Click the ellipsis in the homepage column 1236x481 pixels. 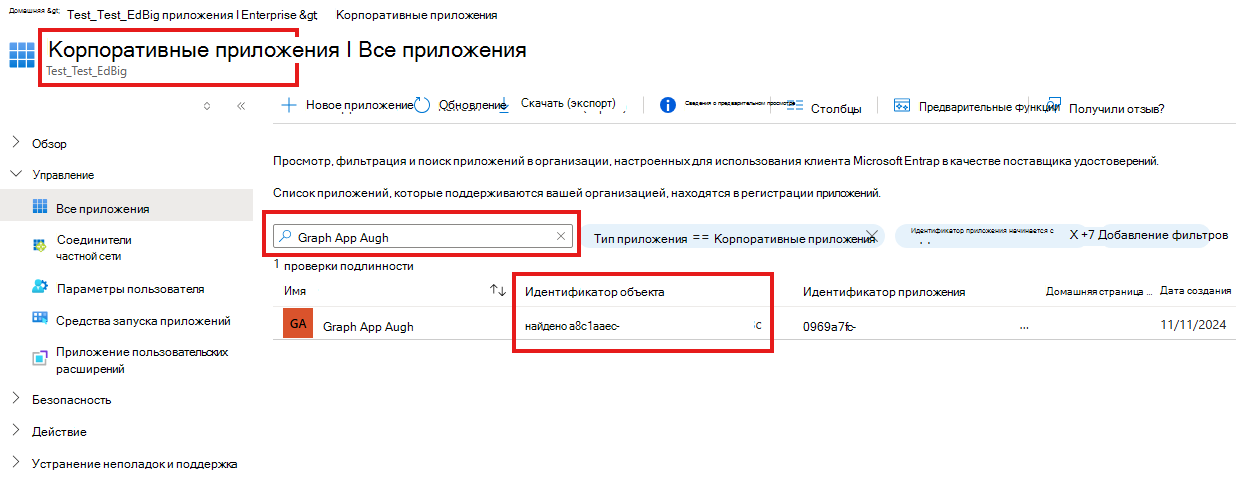coord(1024,326)
